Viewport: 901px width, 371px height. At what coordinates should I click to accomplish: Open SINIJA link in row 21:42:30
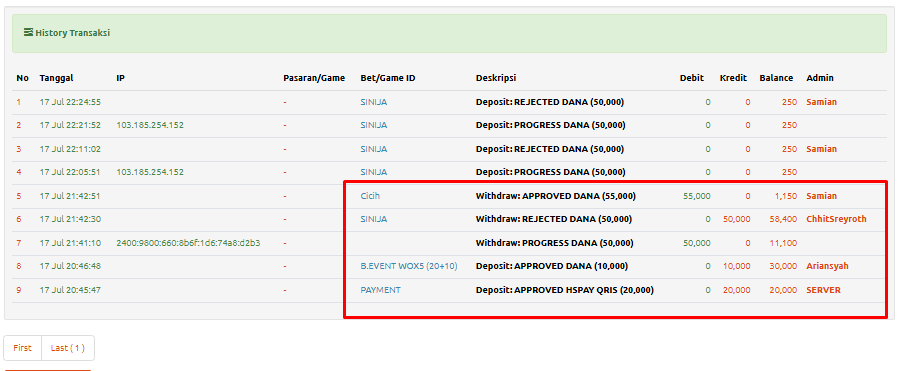click(374, 219)
